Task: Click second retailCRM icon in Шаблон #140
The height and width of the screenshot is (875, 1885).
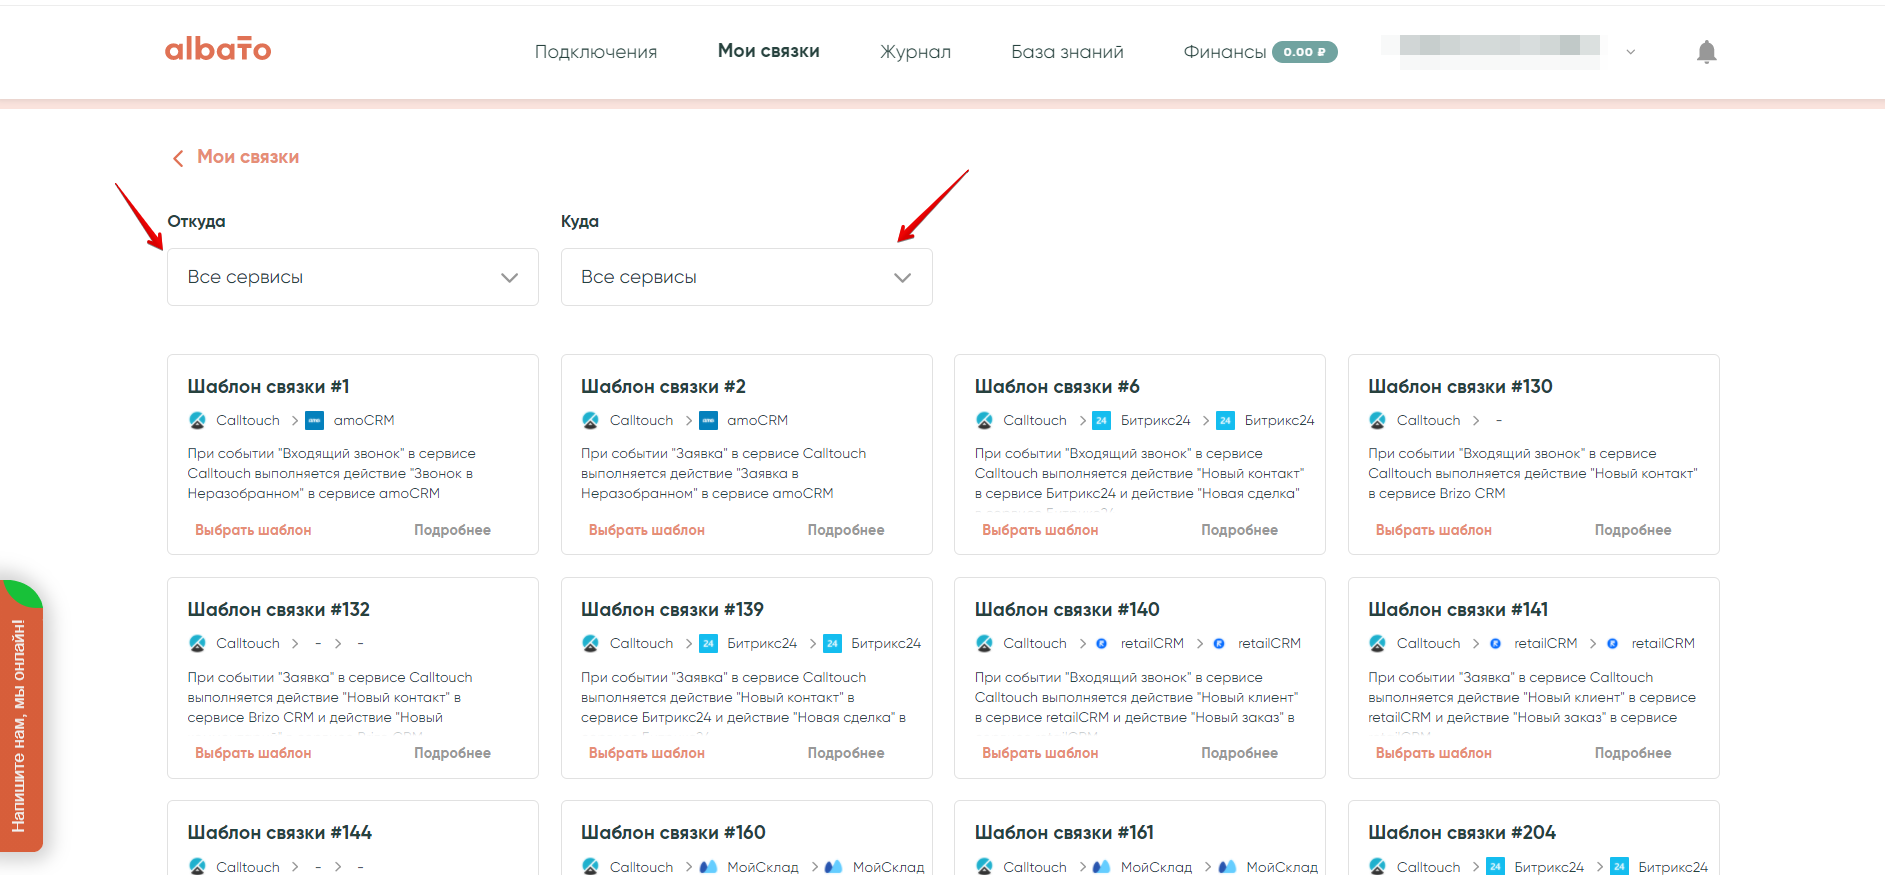Action: [x=1219, y=643]
